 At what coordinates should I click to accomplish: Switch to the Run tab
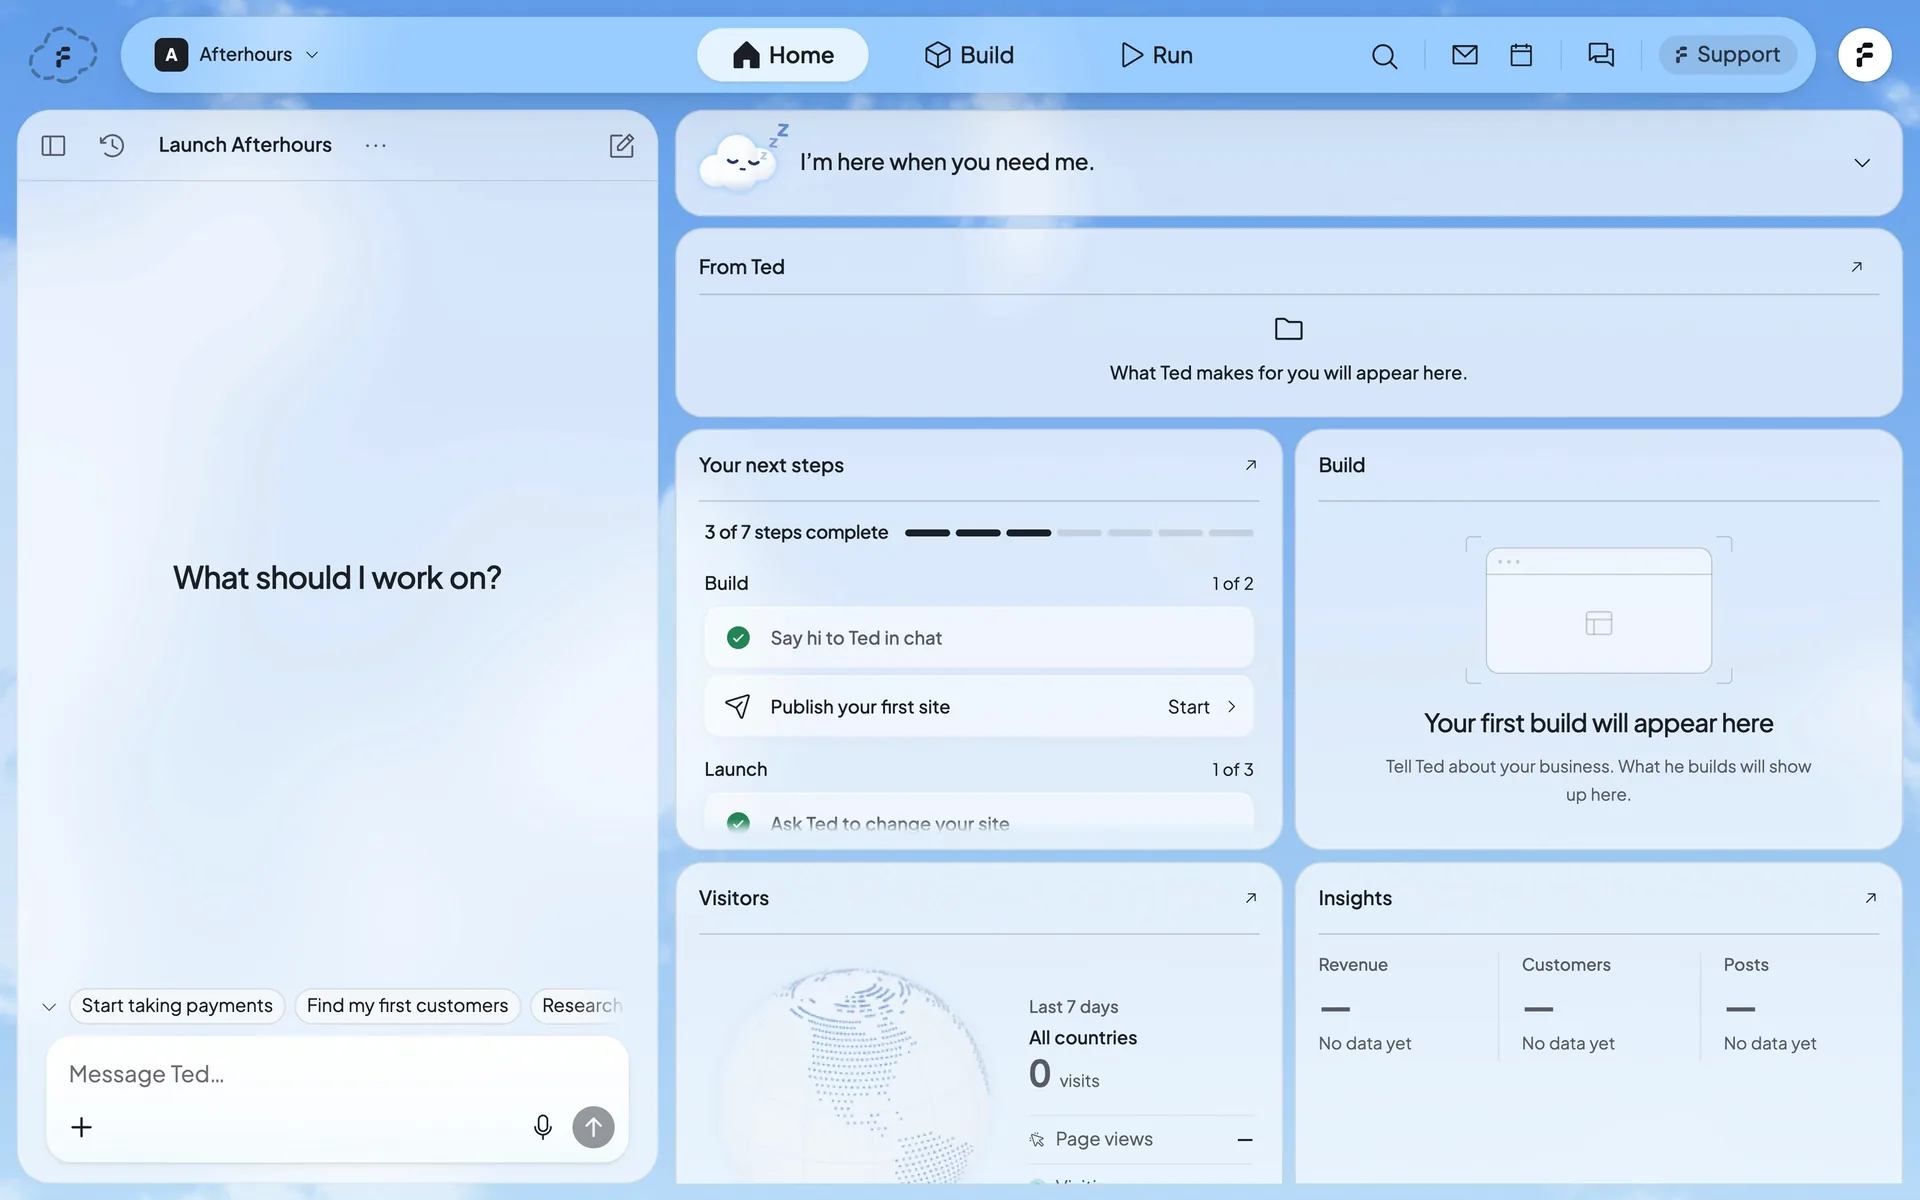coord(1156,55)
